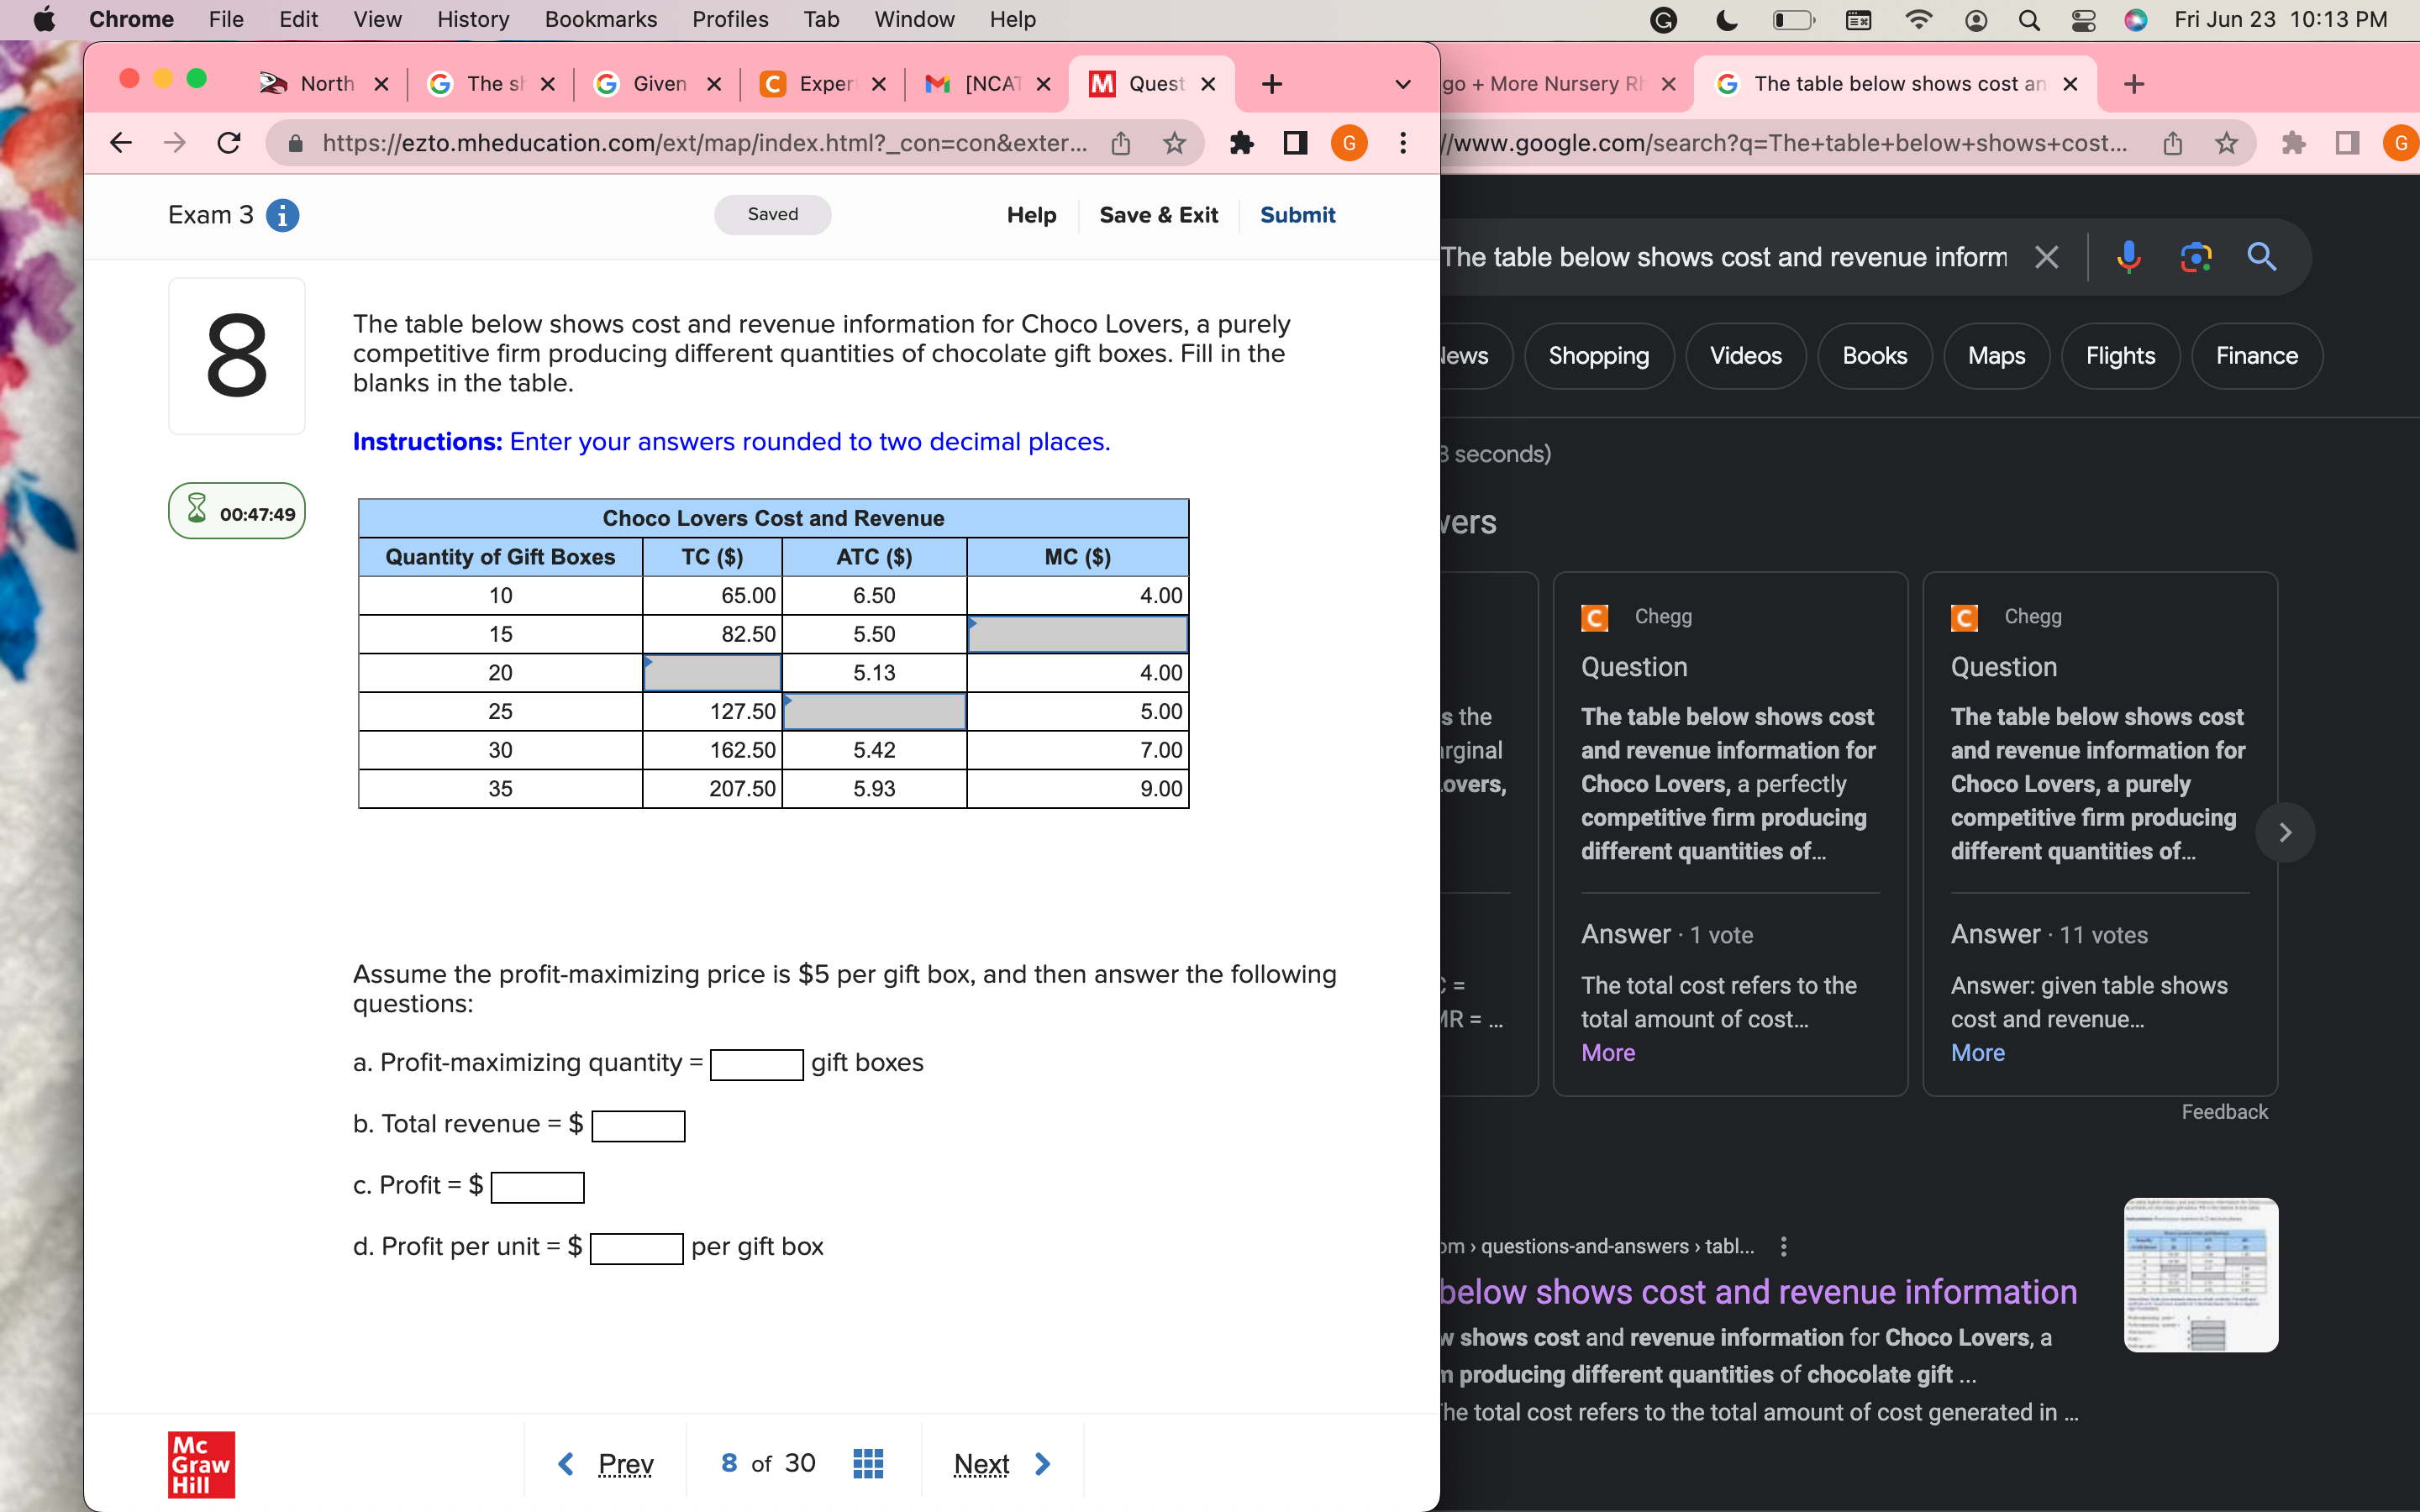Viewport: 2420px width, 1512px height.
Task: Click More on 11 votes Chegg answer
Action: 1977,1053
